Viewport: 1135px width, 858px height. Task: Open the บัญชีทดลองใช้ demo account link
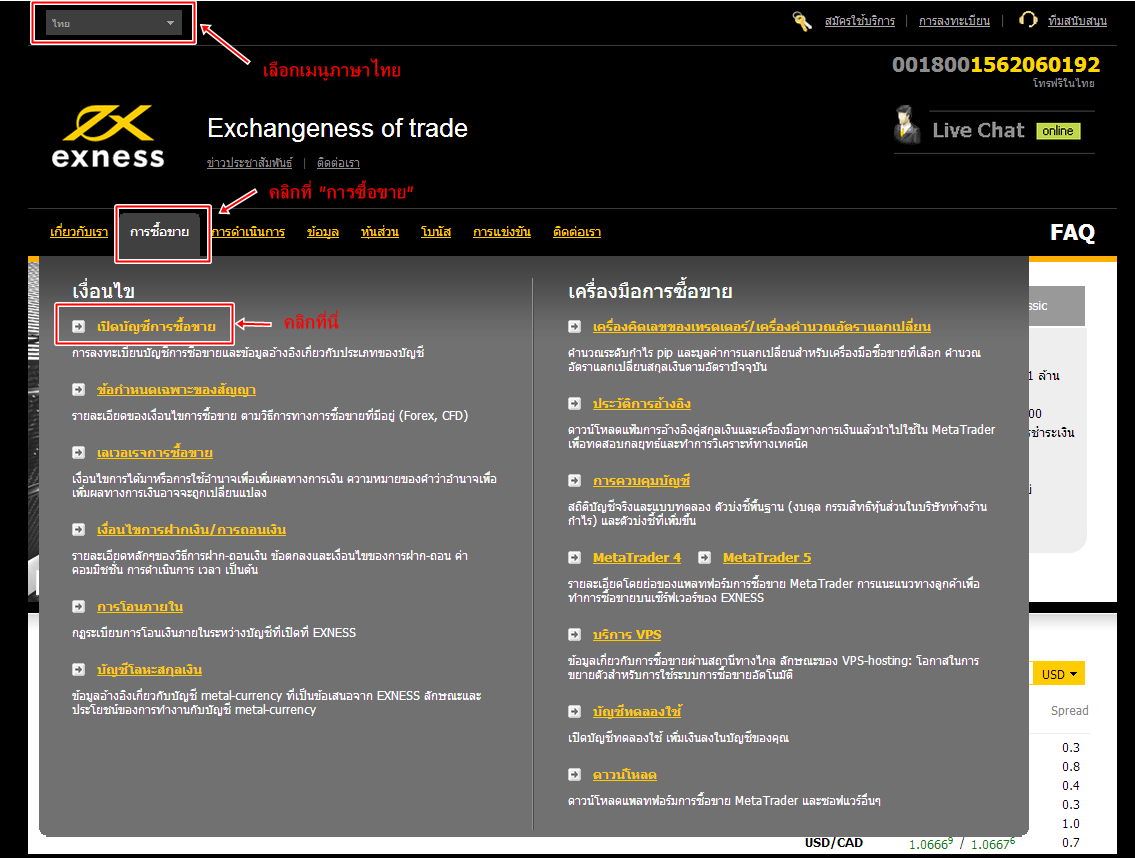[637, 712]
